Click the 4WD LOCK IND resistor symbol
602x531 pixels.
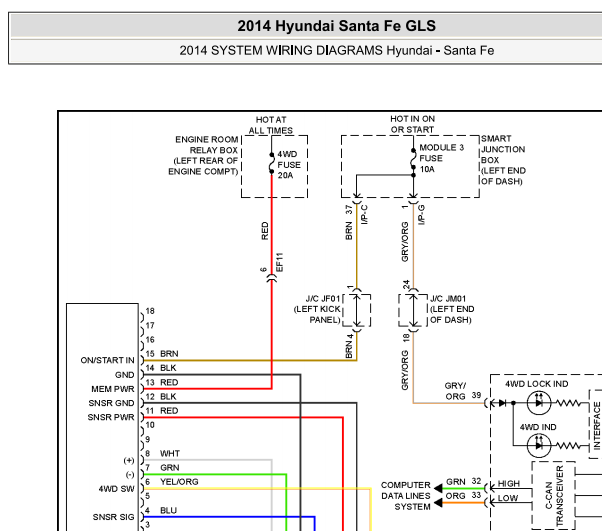click(568, 403)
